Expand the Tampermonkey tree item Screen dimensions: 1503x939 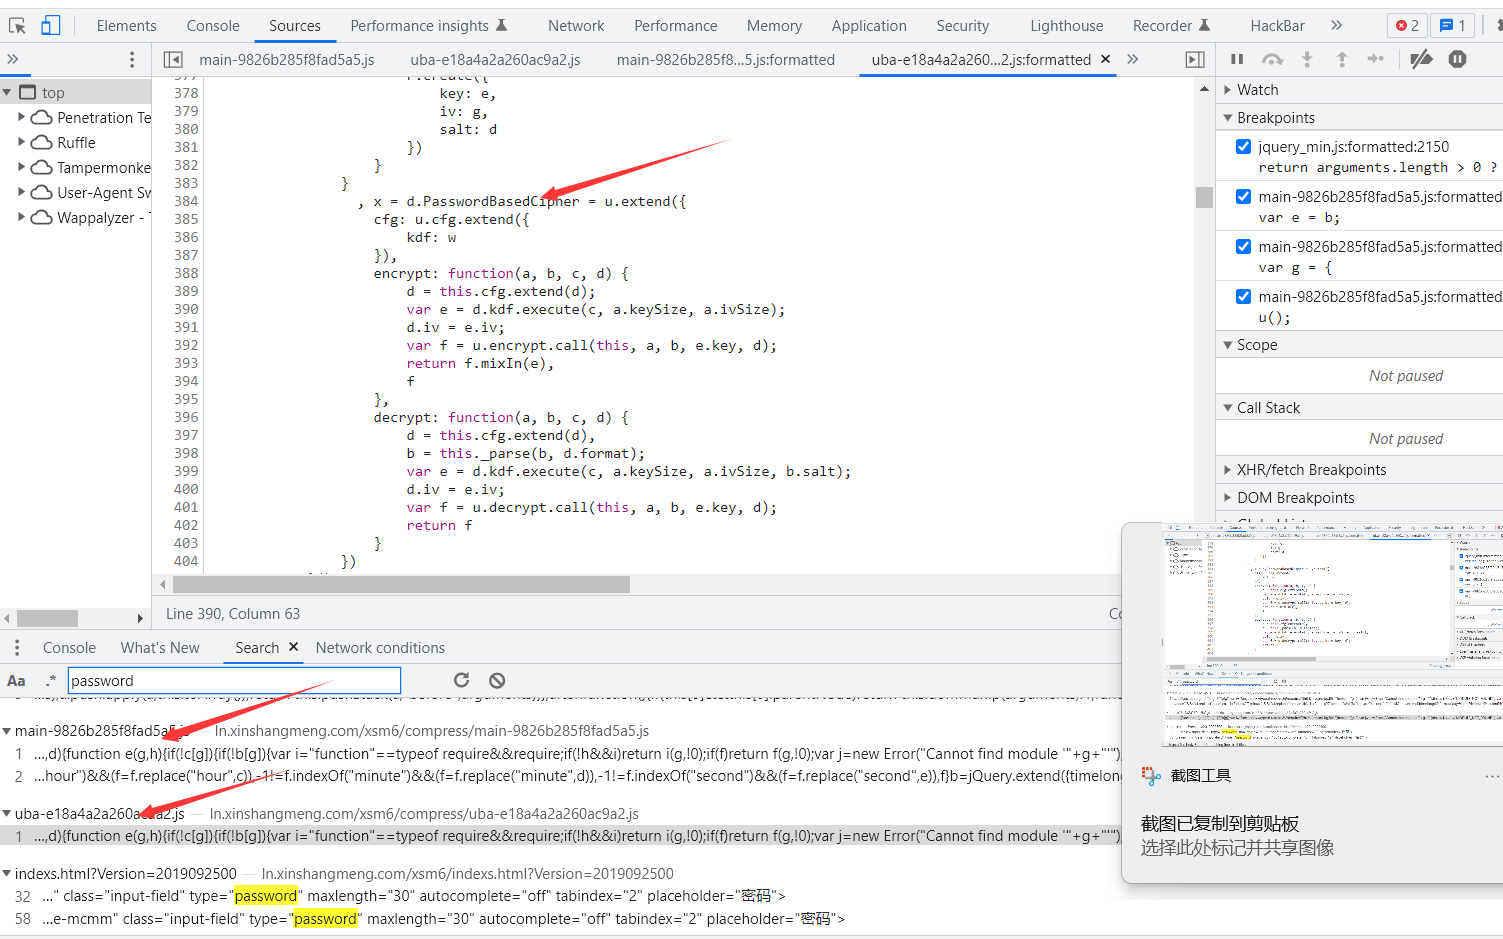click(x=21, y=167)
